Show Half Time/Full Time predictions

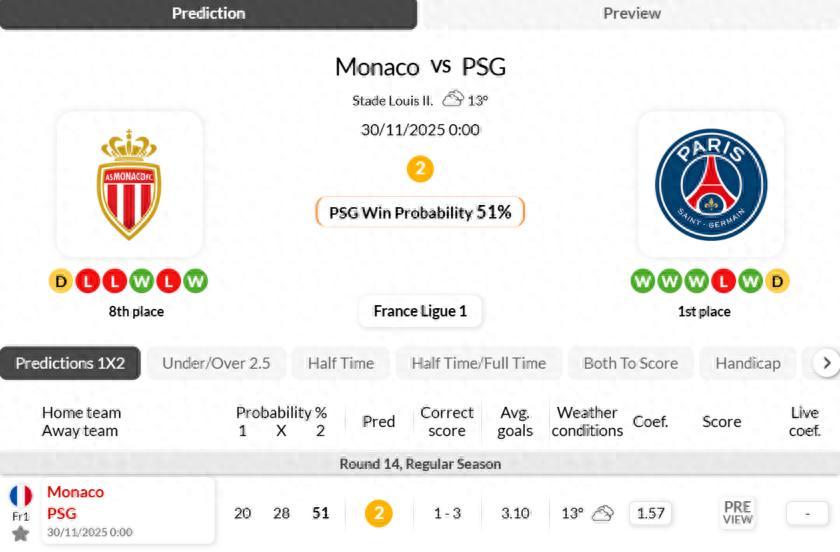[478, 363]
